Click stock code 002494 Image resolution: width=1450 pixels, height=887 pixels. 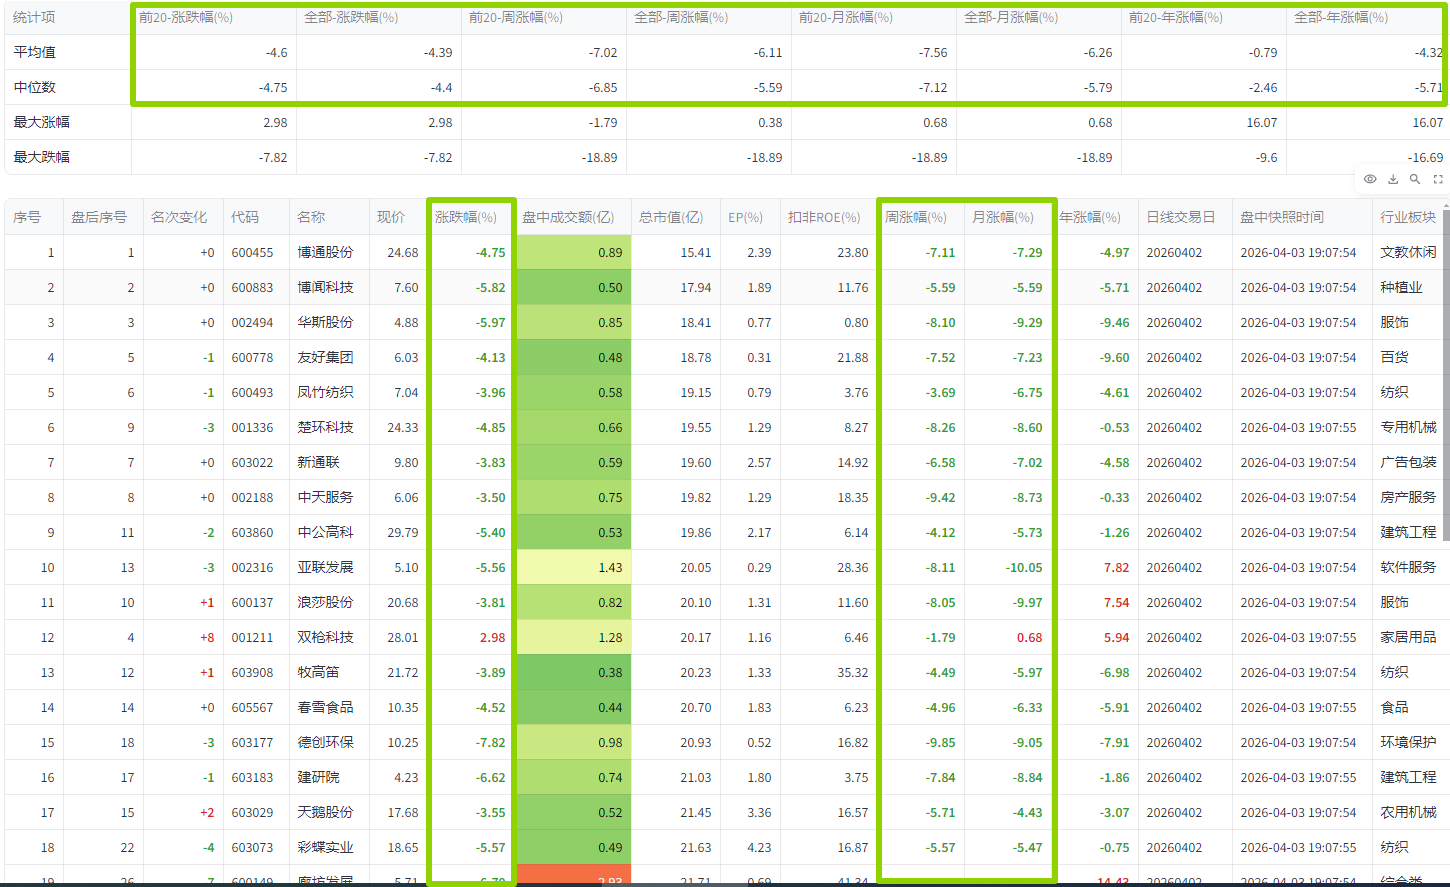pyautogui.click(x=252, y=322)
